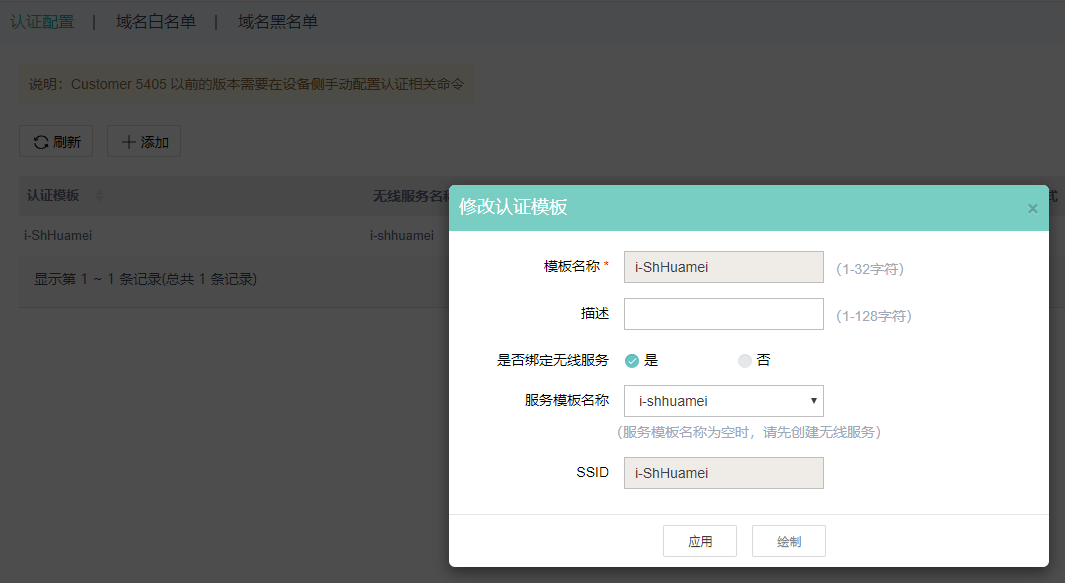Click the dropdown arrow next to i-shhuamei
Screen dimensions: 1065x583
point(814,401)
